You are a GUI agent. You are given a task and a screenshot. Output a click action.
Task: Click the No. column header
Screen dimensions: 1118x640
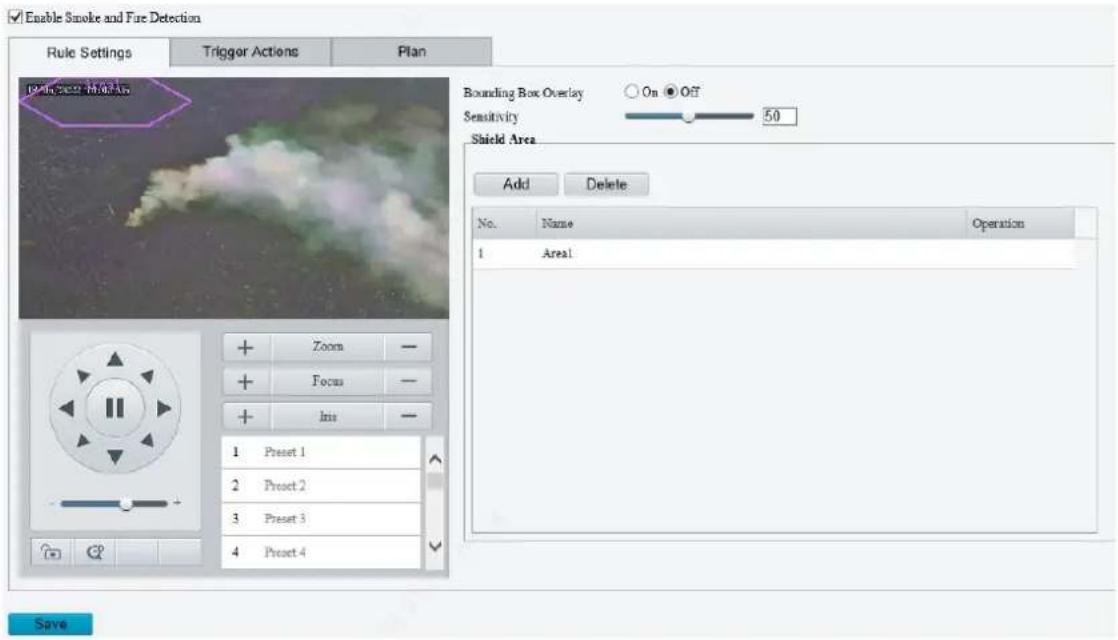point(504,223)
